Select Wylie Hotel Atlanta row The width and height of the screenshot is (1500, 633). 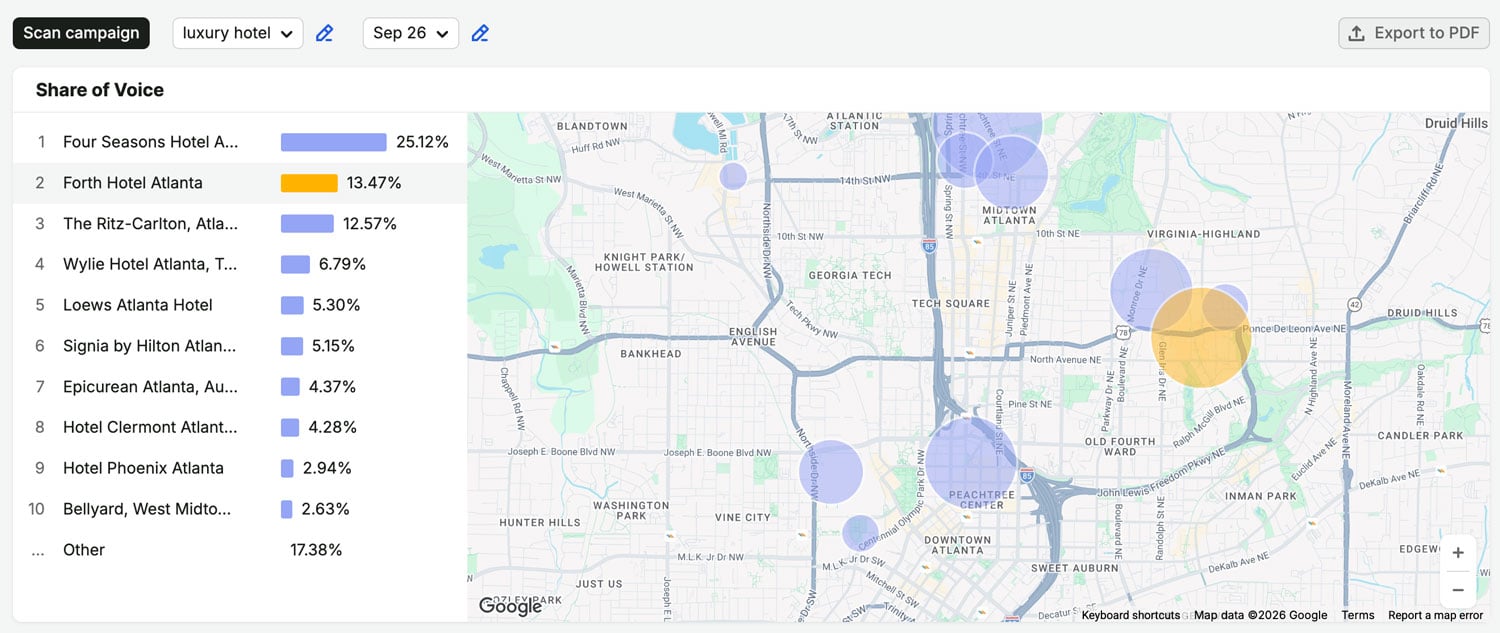point(240,264)
